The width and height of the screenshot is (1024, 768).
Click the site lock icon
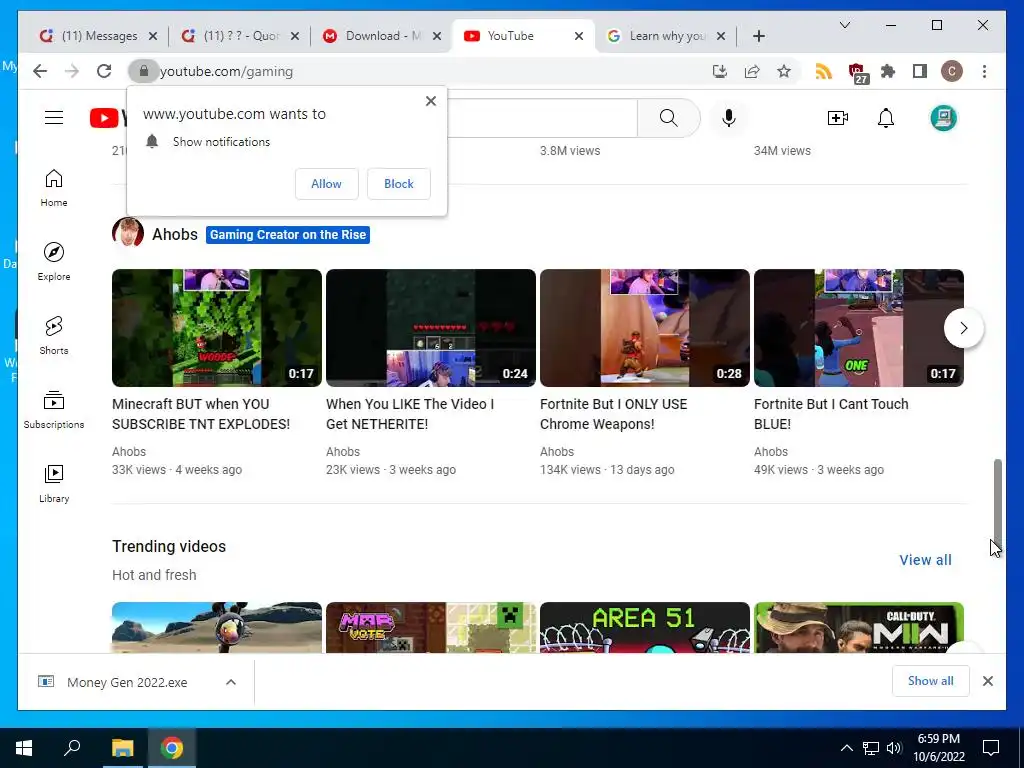(144, 71)
